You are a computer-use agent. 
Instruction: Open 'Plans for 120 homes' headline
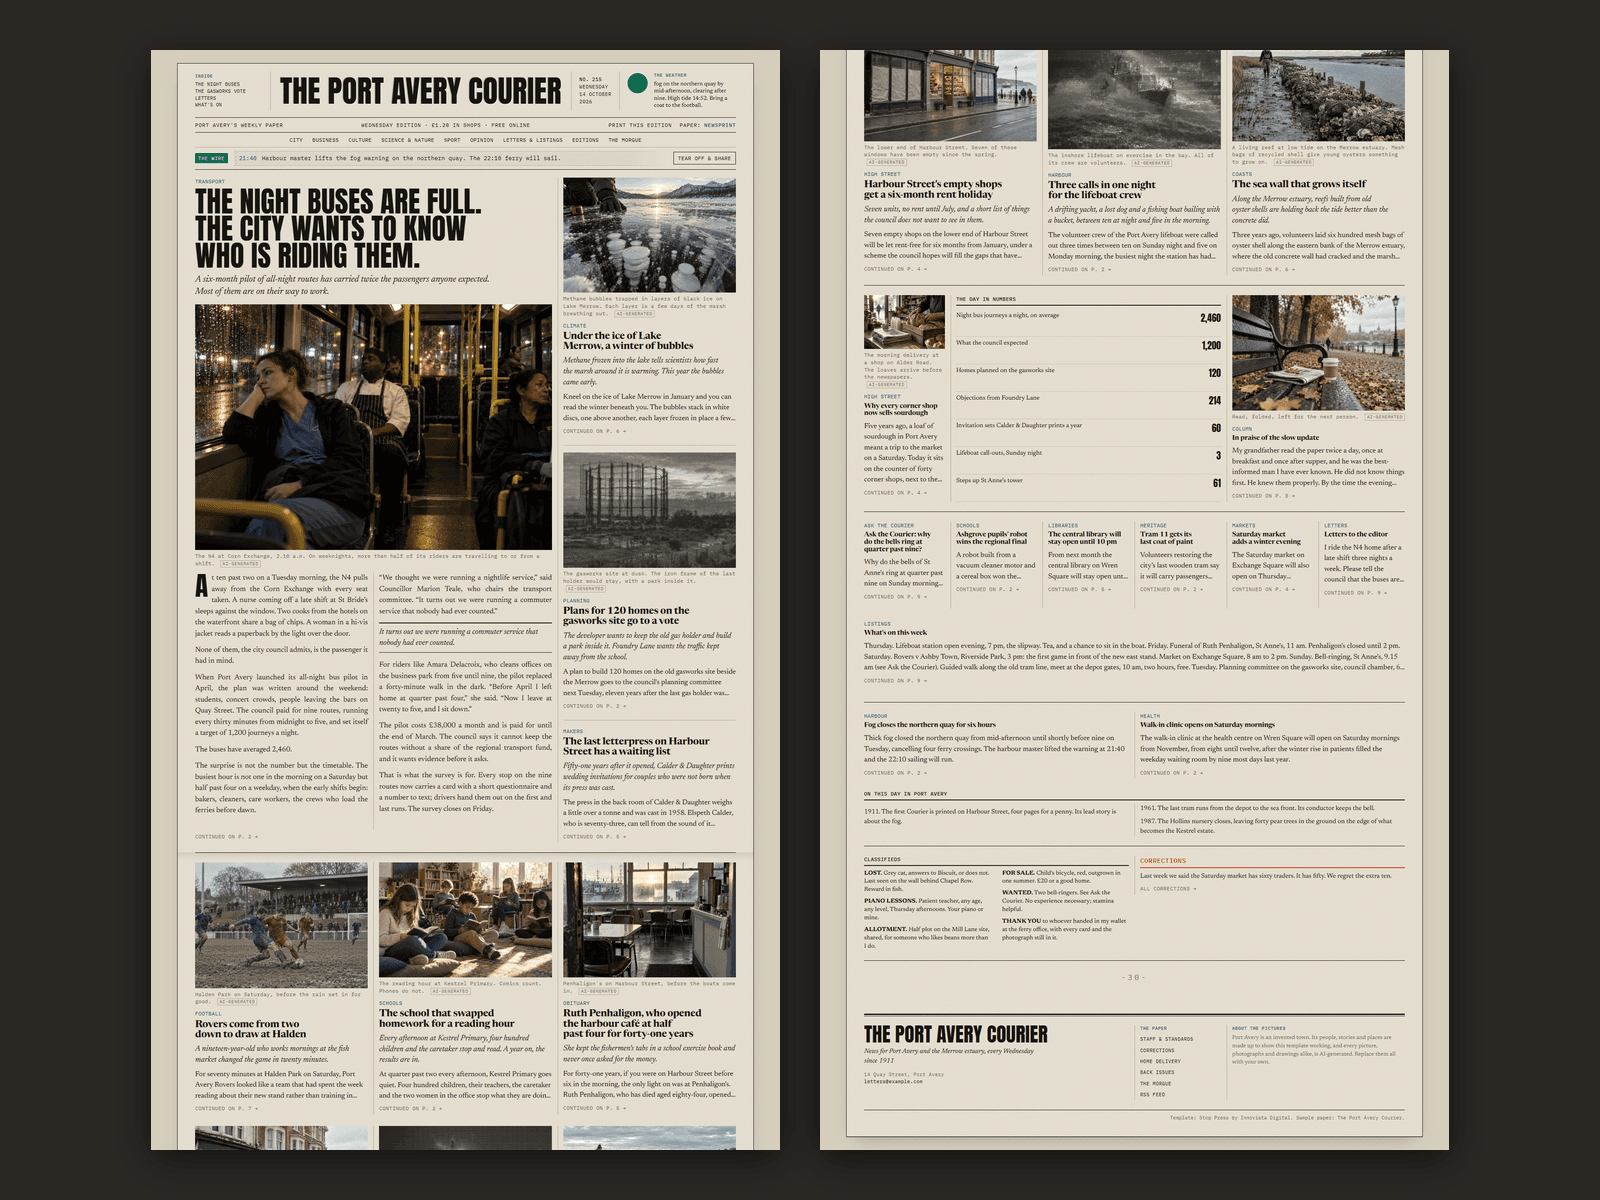pyautogui.click(x=626, y=615)
